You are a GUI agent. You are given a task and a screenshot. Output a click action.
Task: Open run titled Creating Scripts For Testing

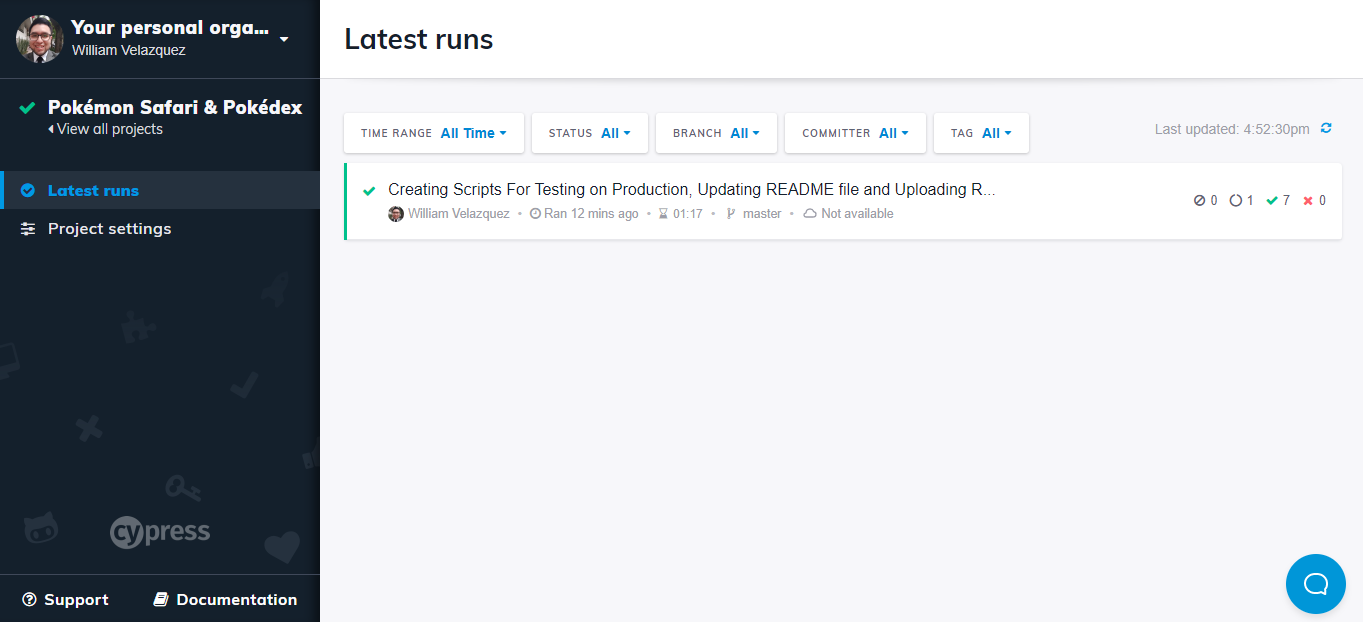point(691,190)
